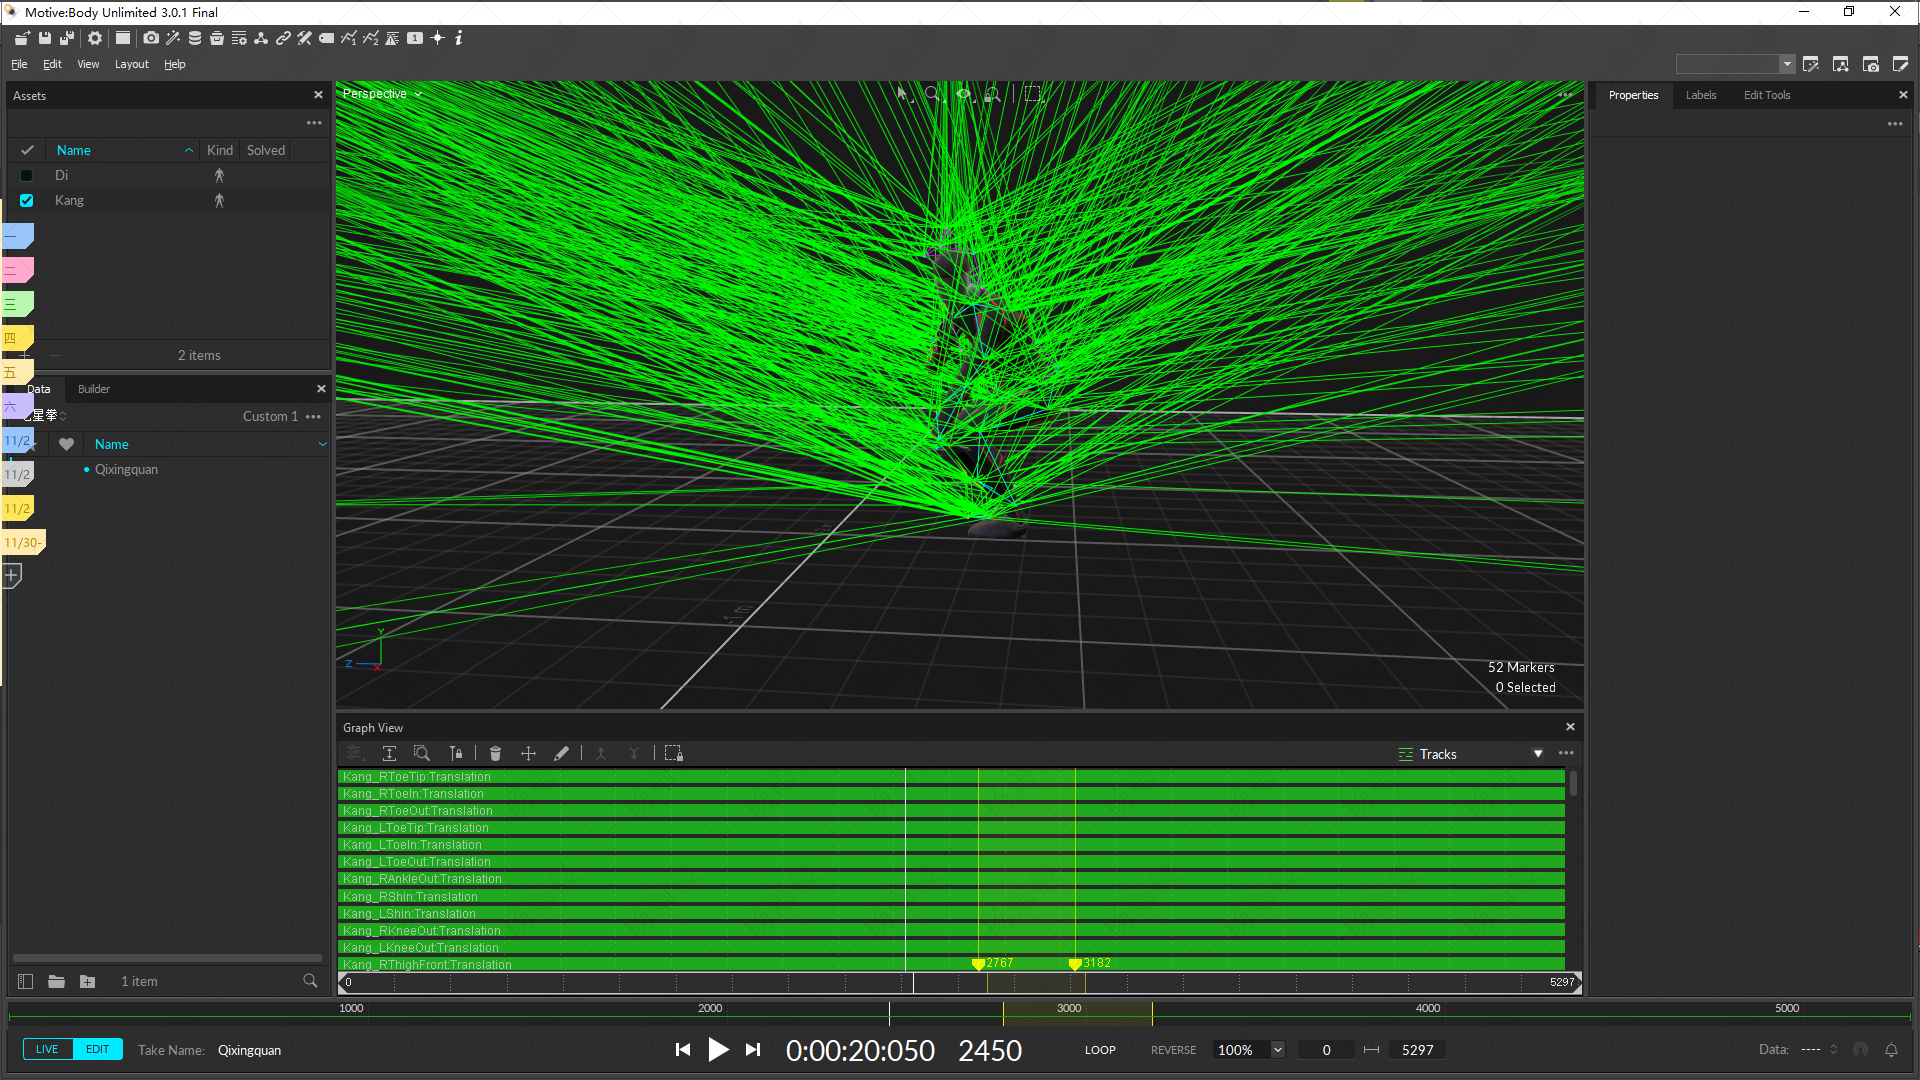Select pencil draw tool in Graph View

tap(561, 754)
